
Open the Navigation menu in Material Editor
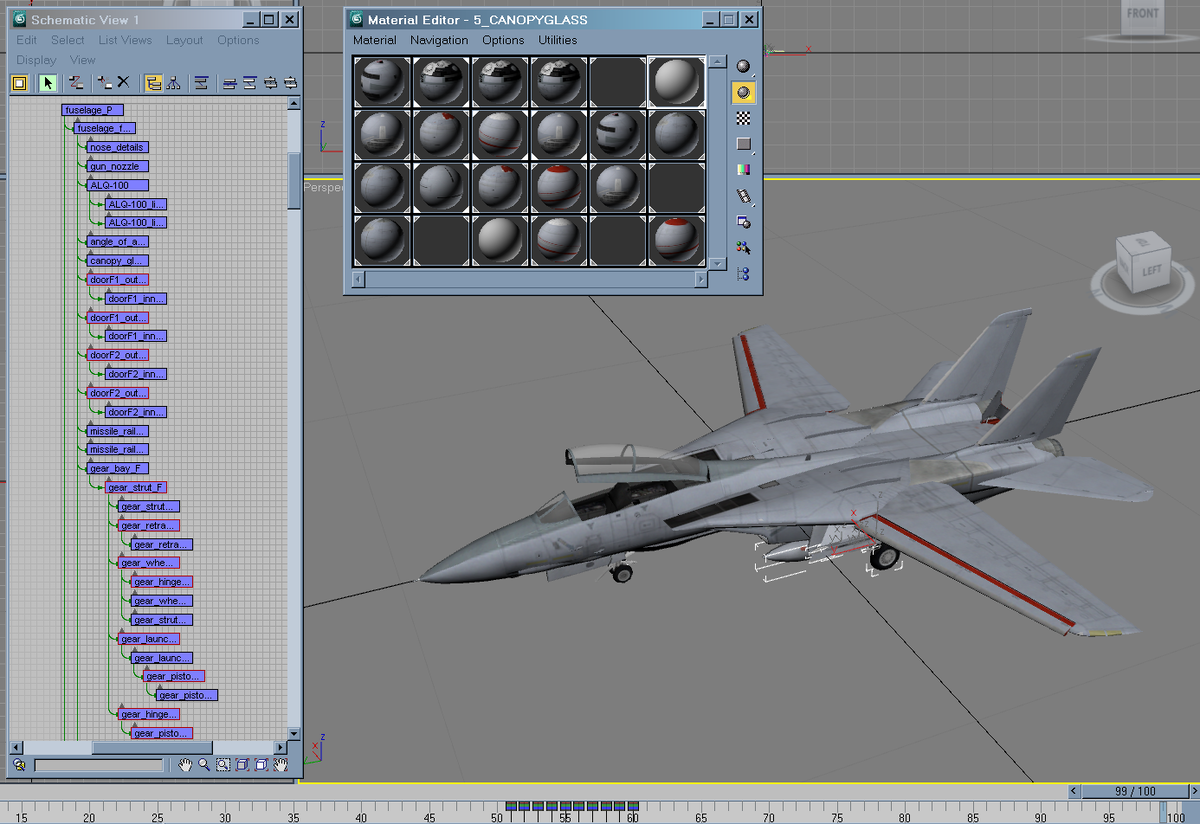pyautogui.click(x=439, y=40)
